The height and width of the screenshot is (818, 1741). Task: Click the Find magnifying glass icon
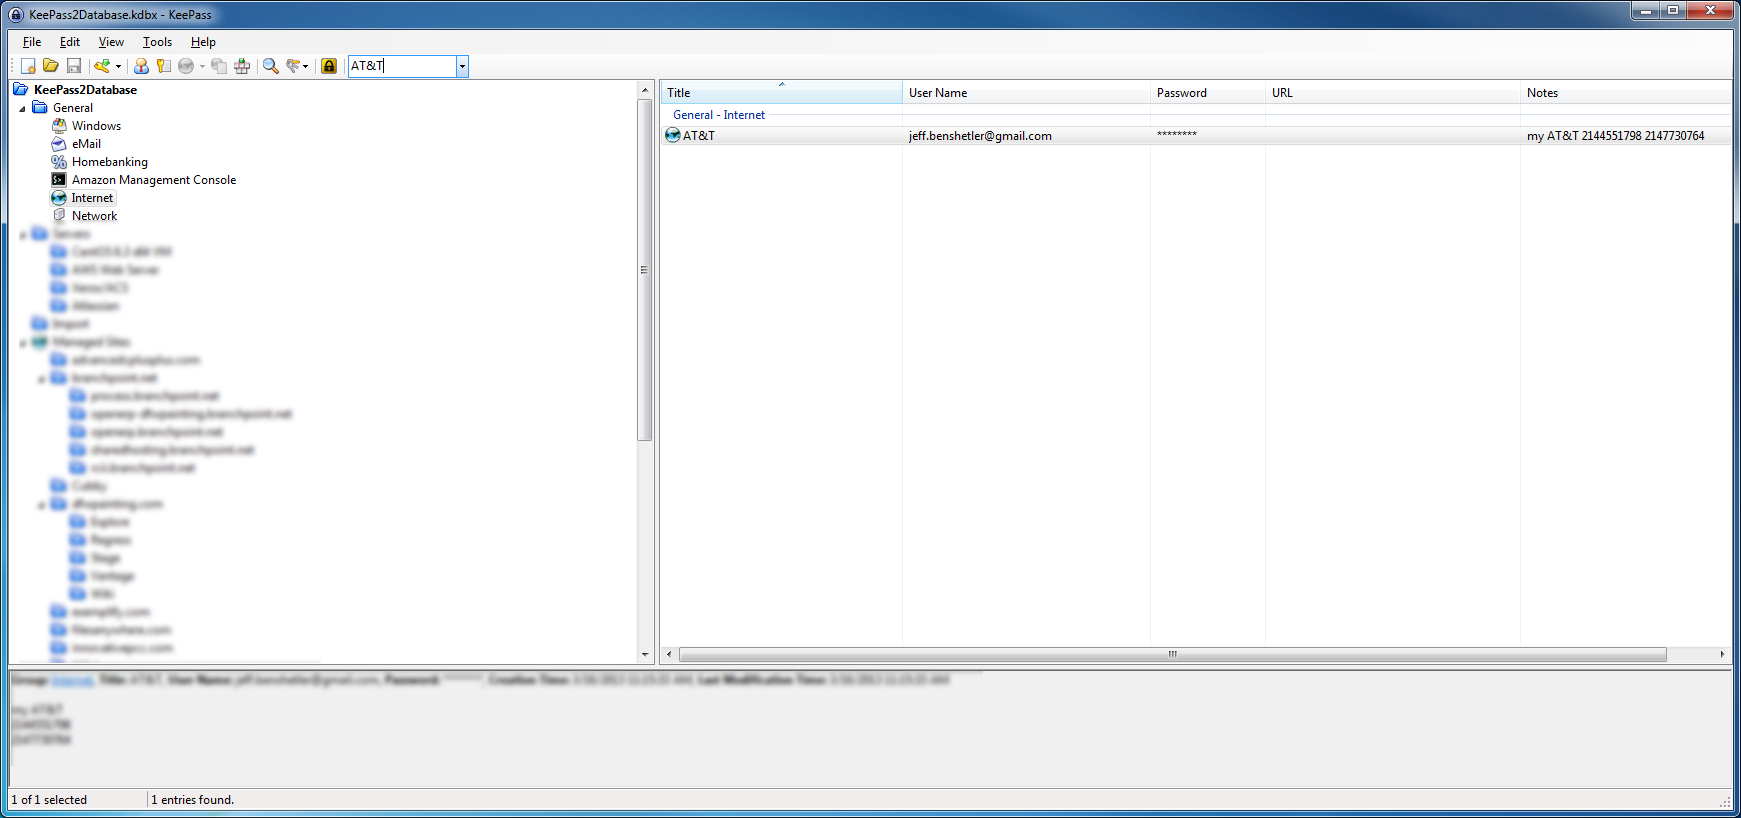pos(271,66)
